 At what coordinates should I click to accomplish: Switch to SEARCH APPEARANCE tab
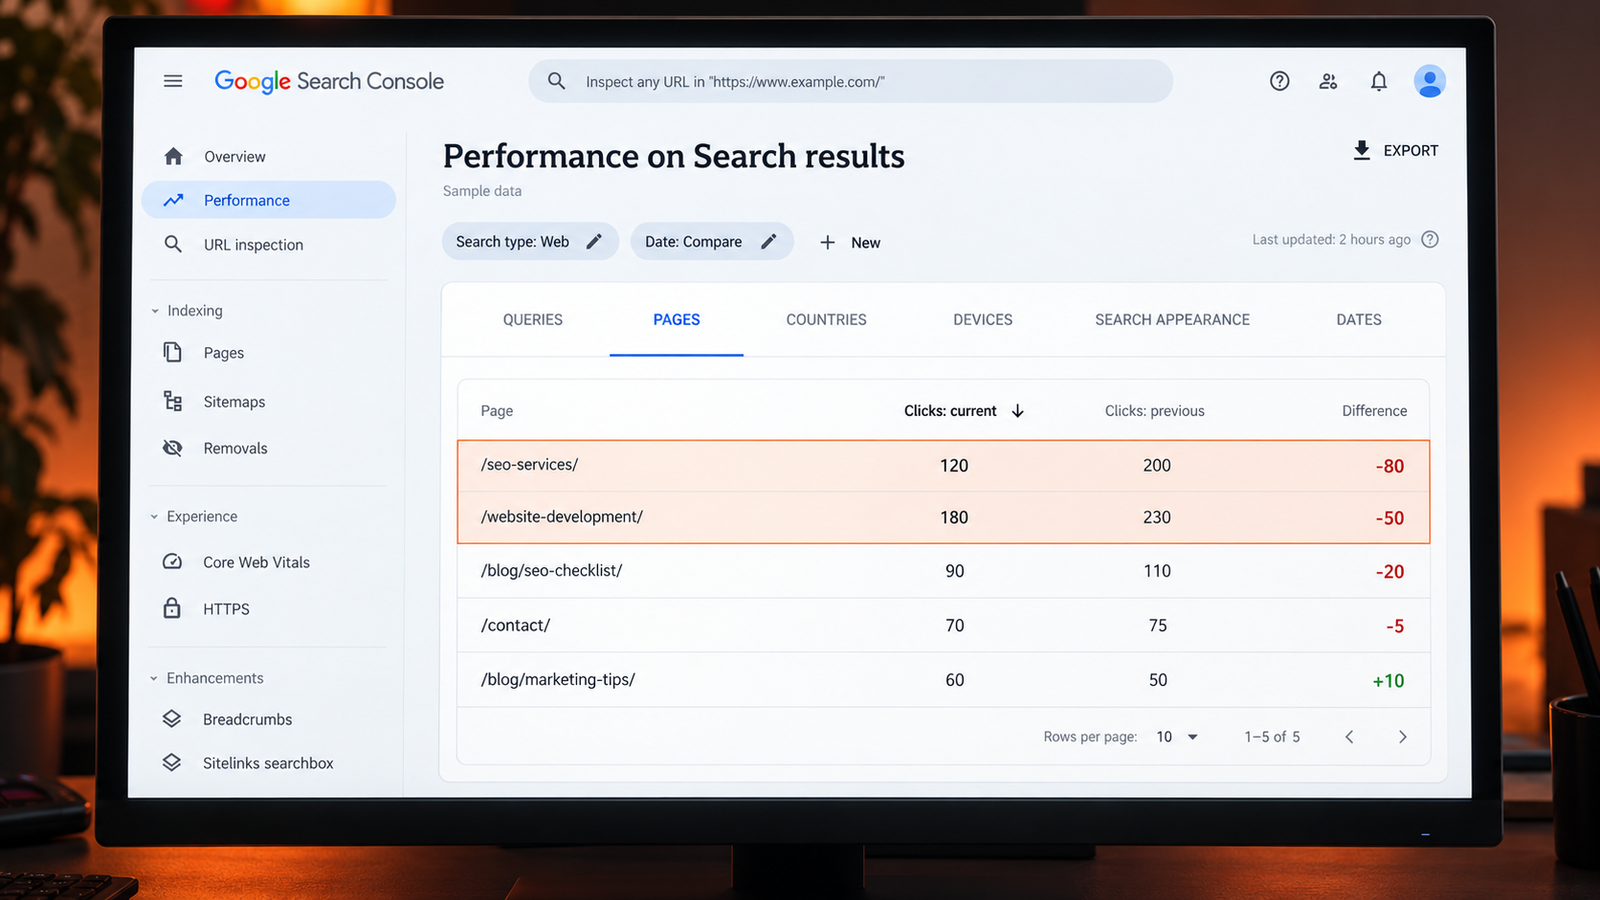tap(1172, 320)
